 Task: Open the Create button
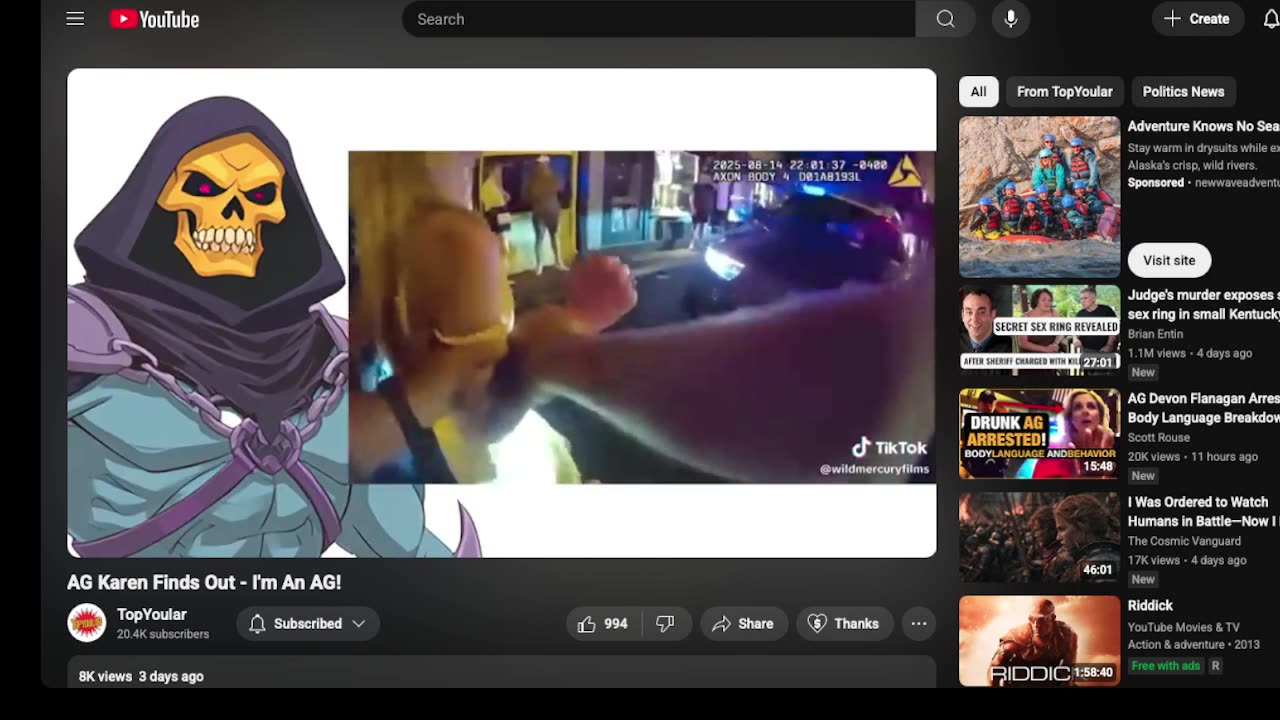click(x=1197, y=19)
